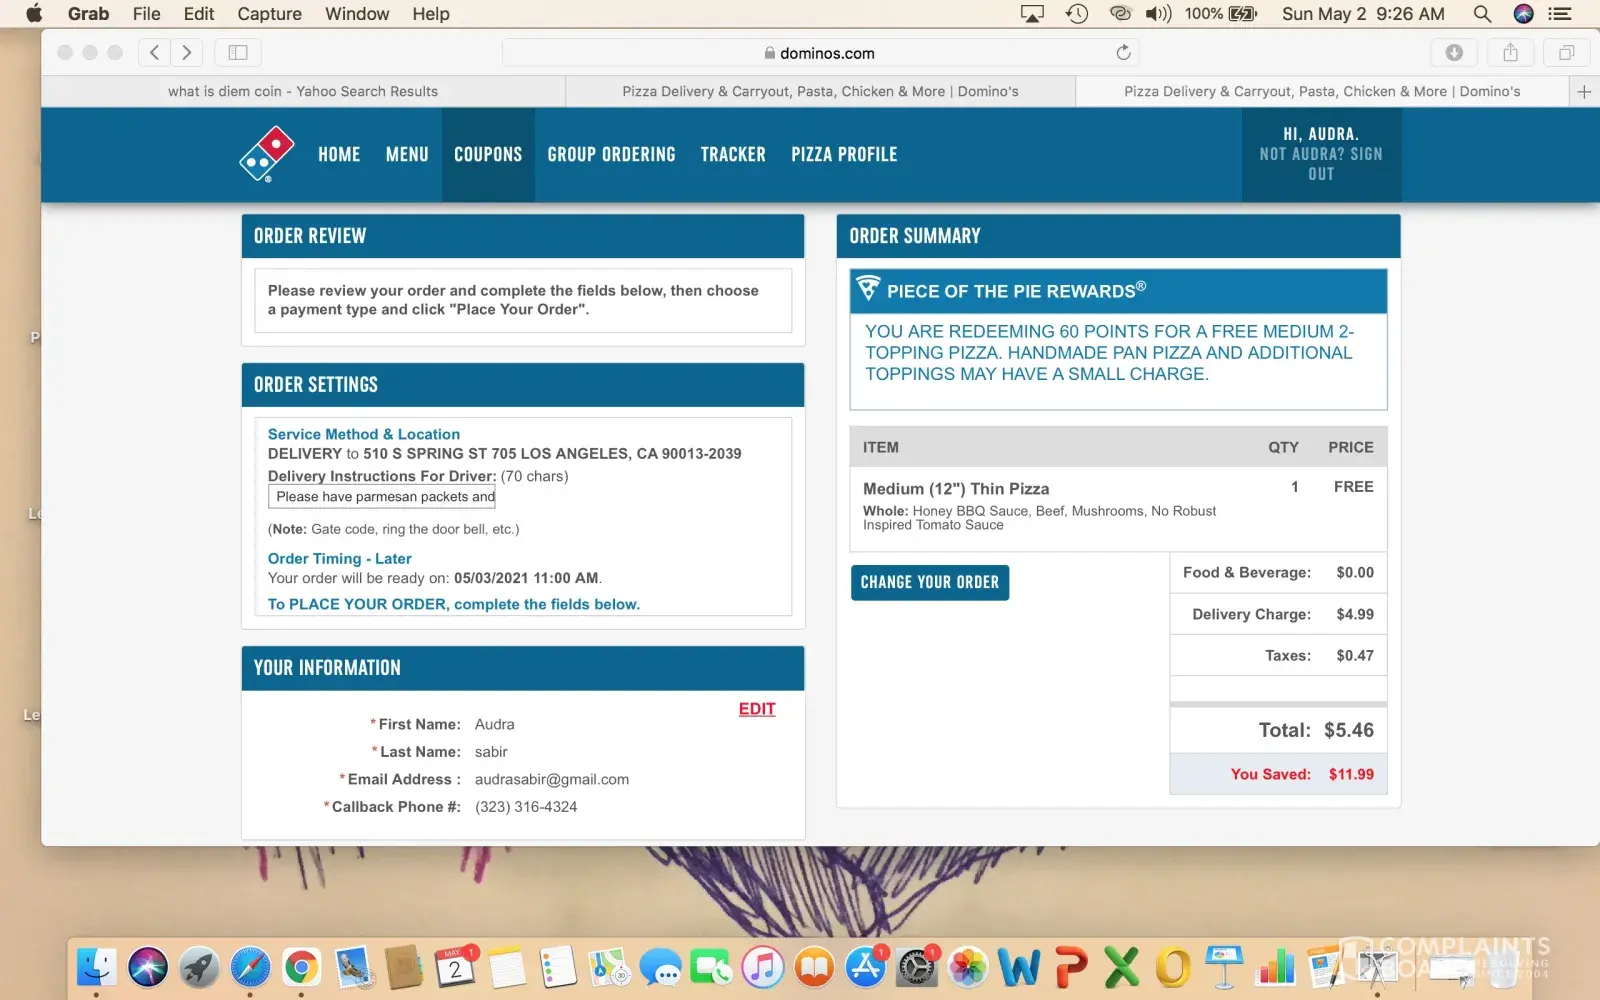
Task: Switch to the rightmost Domino's tab
Action: pyautogui.click(x=1322, y=91)
